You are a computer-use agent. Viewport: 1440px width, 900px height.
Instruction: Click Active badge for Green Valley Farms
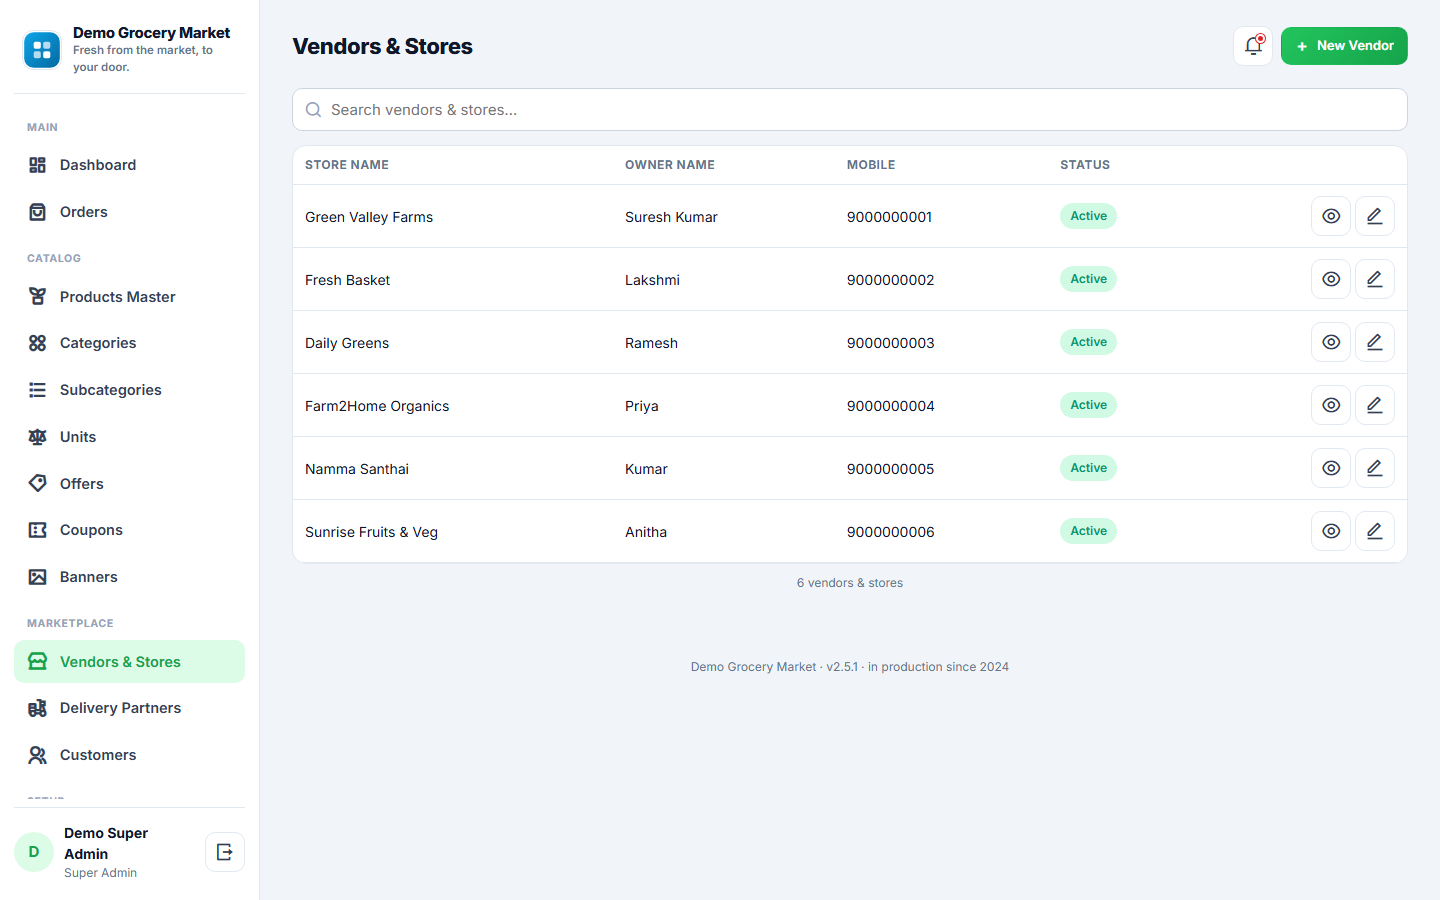coord(1088,216)
